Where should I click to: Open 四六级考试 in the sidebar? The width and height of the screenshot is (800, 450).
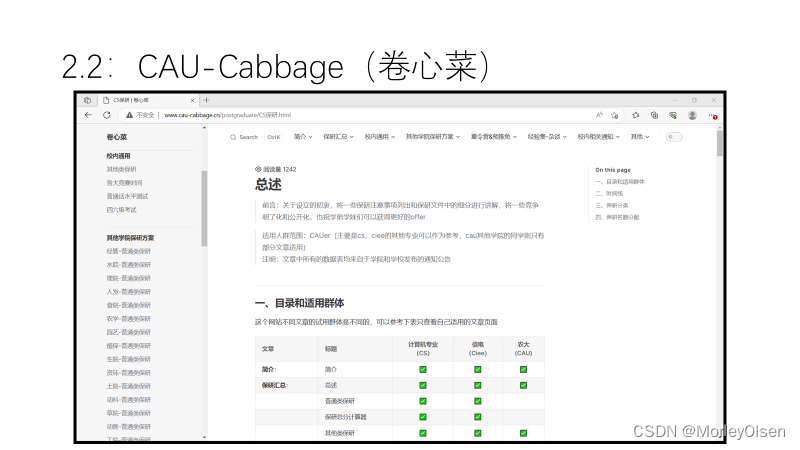tap(121, 210)
